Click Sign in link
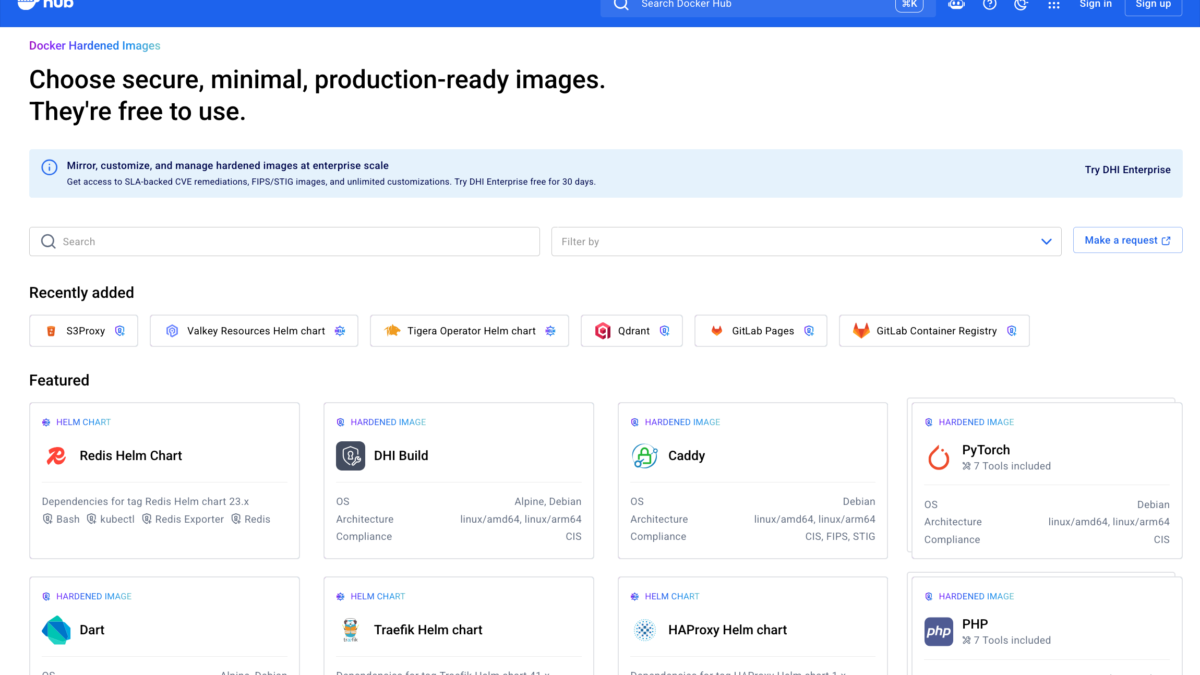 (x=1096, y=4)
